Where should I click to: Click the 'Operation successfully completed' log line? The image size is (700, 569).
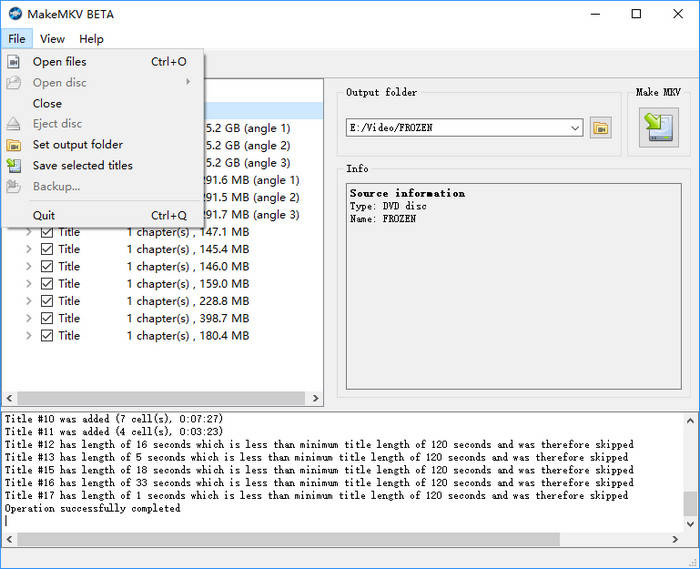93,508
